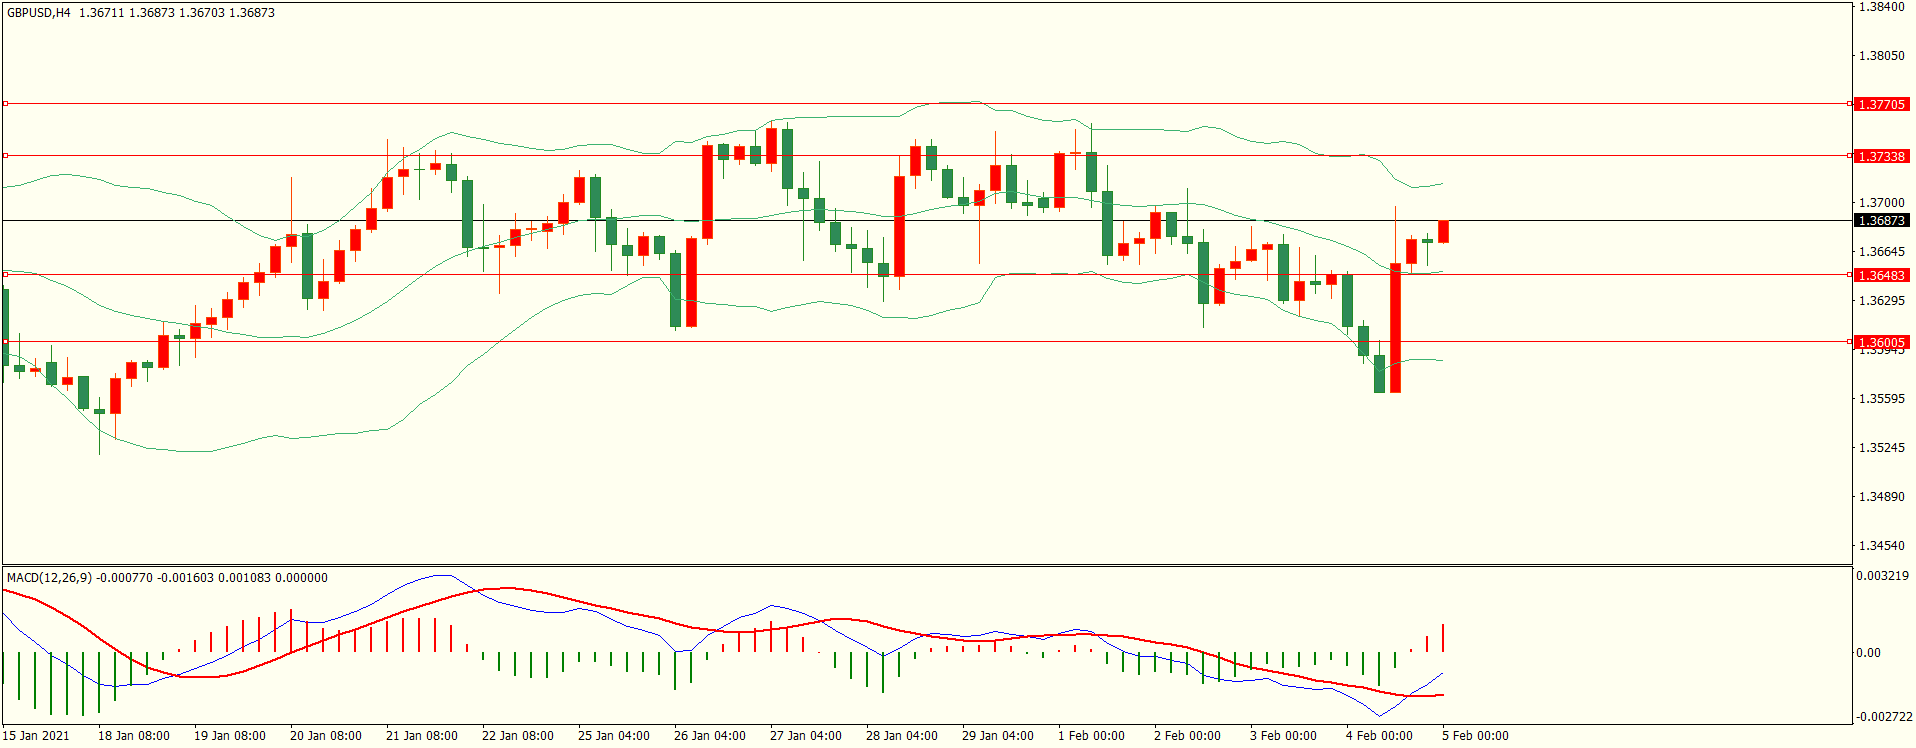This screenshot has width=1916, height=748.
Task: Click the 5 Feb 00:00 time label
Action: [1475, 736]
